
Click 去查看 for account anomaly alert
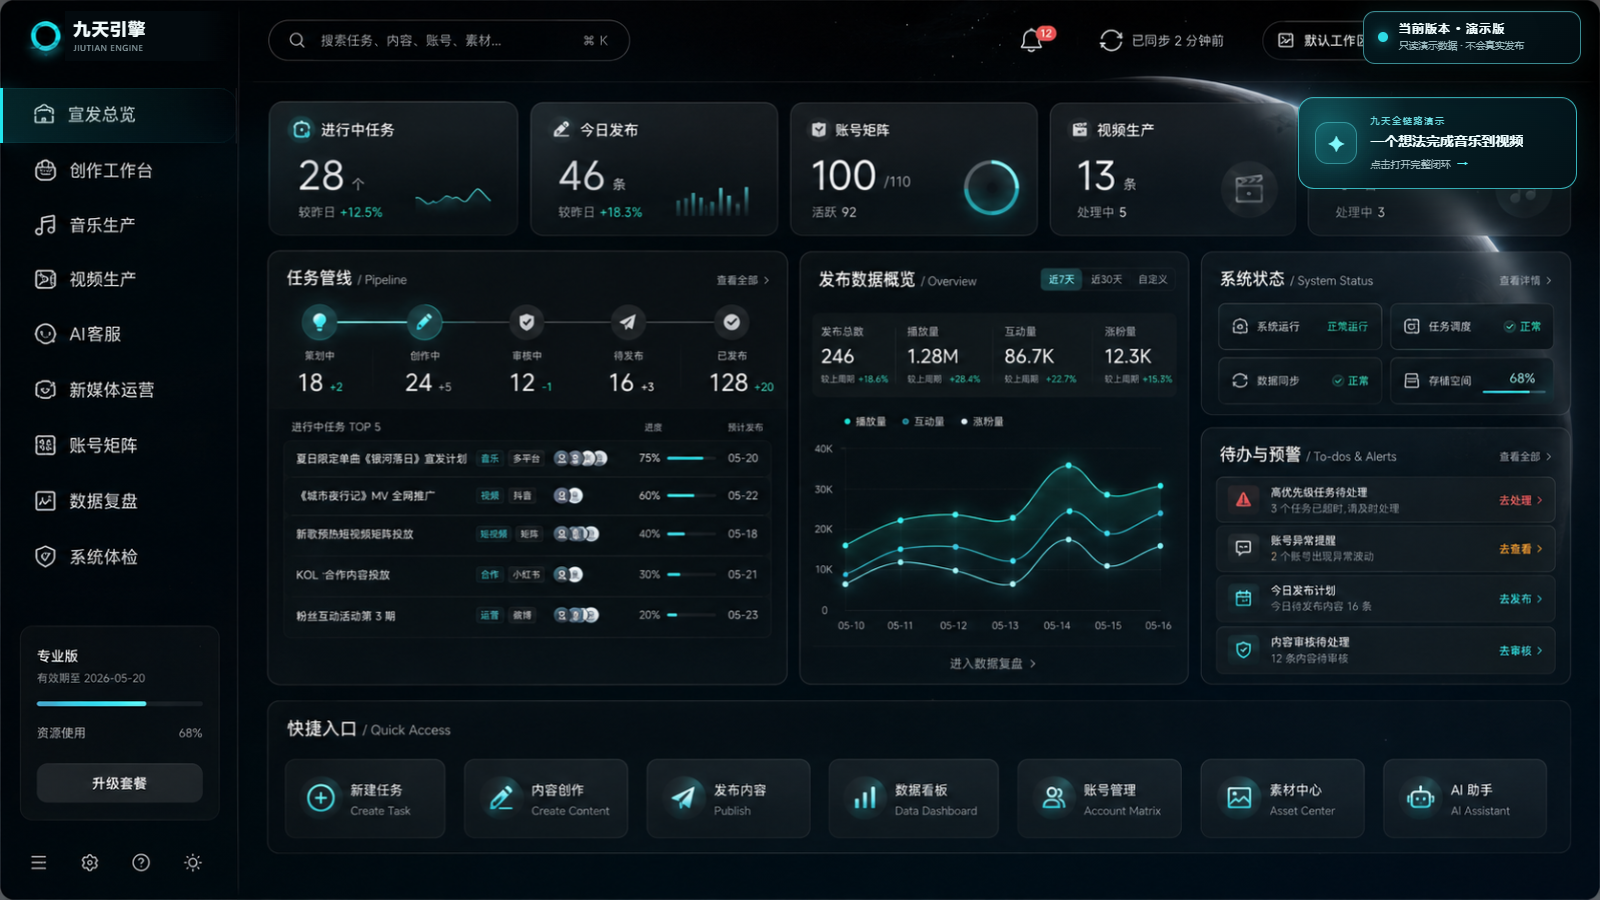(1520, 549)
